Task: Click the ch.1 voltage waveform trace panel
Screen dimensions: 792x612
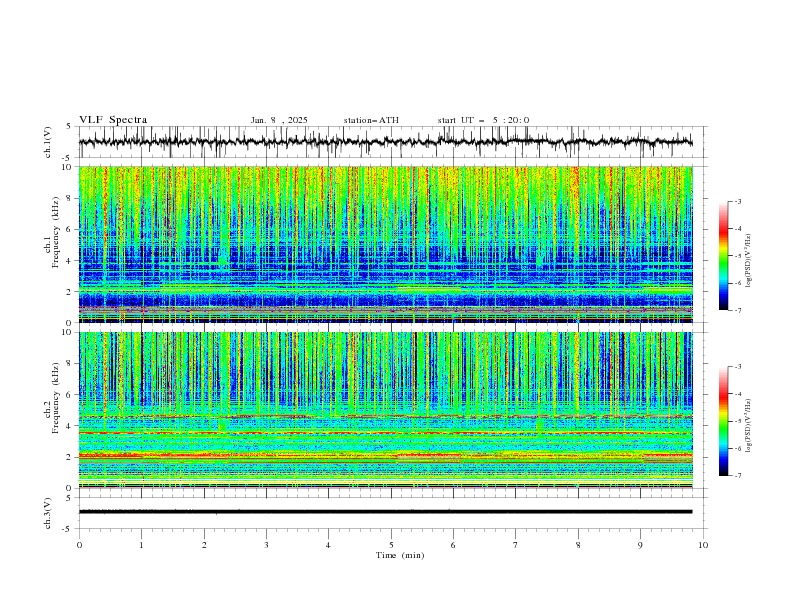Action: [x=393, y=142]
